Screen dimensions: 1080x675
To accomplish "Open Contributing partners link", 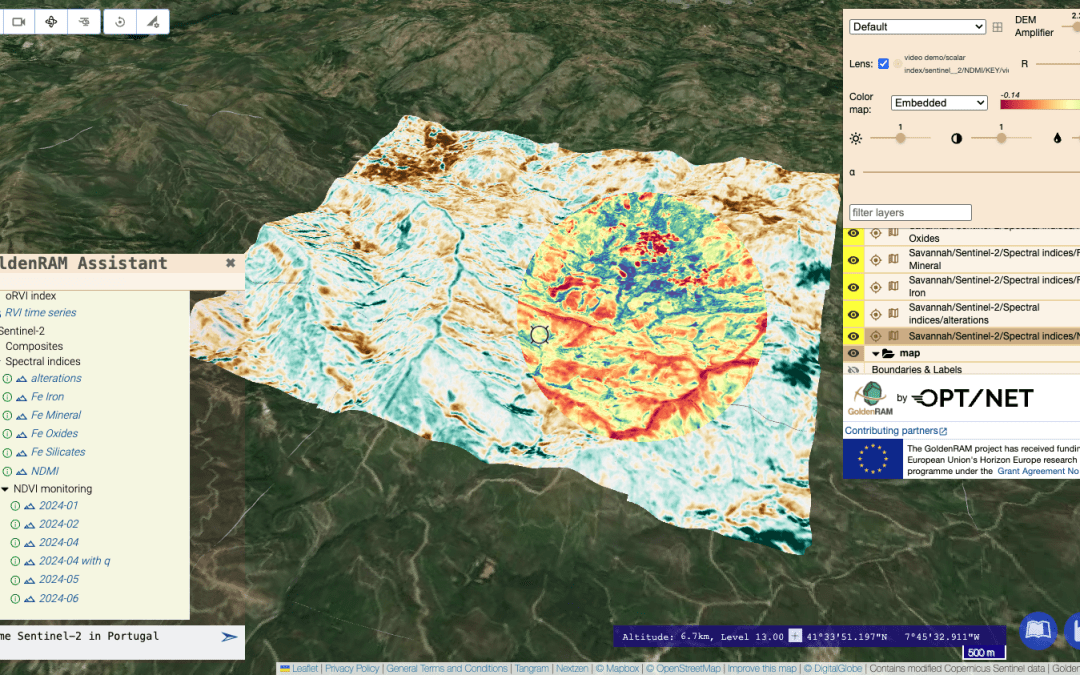I will [x=895, y=430].
